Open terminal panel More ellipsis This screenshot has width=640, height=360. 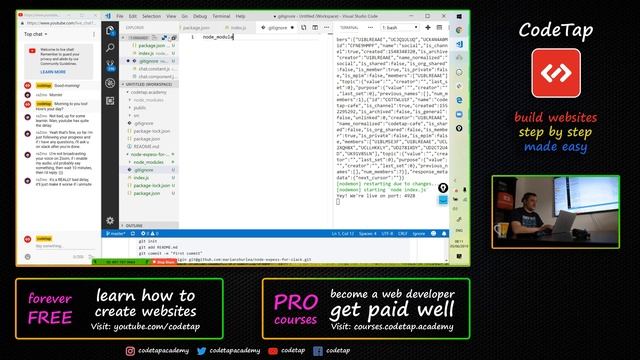click(370, 27)
